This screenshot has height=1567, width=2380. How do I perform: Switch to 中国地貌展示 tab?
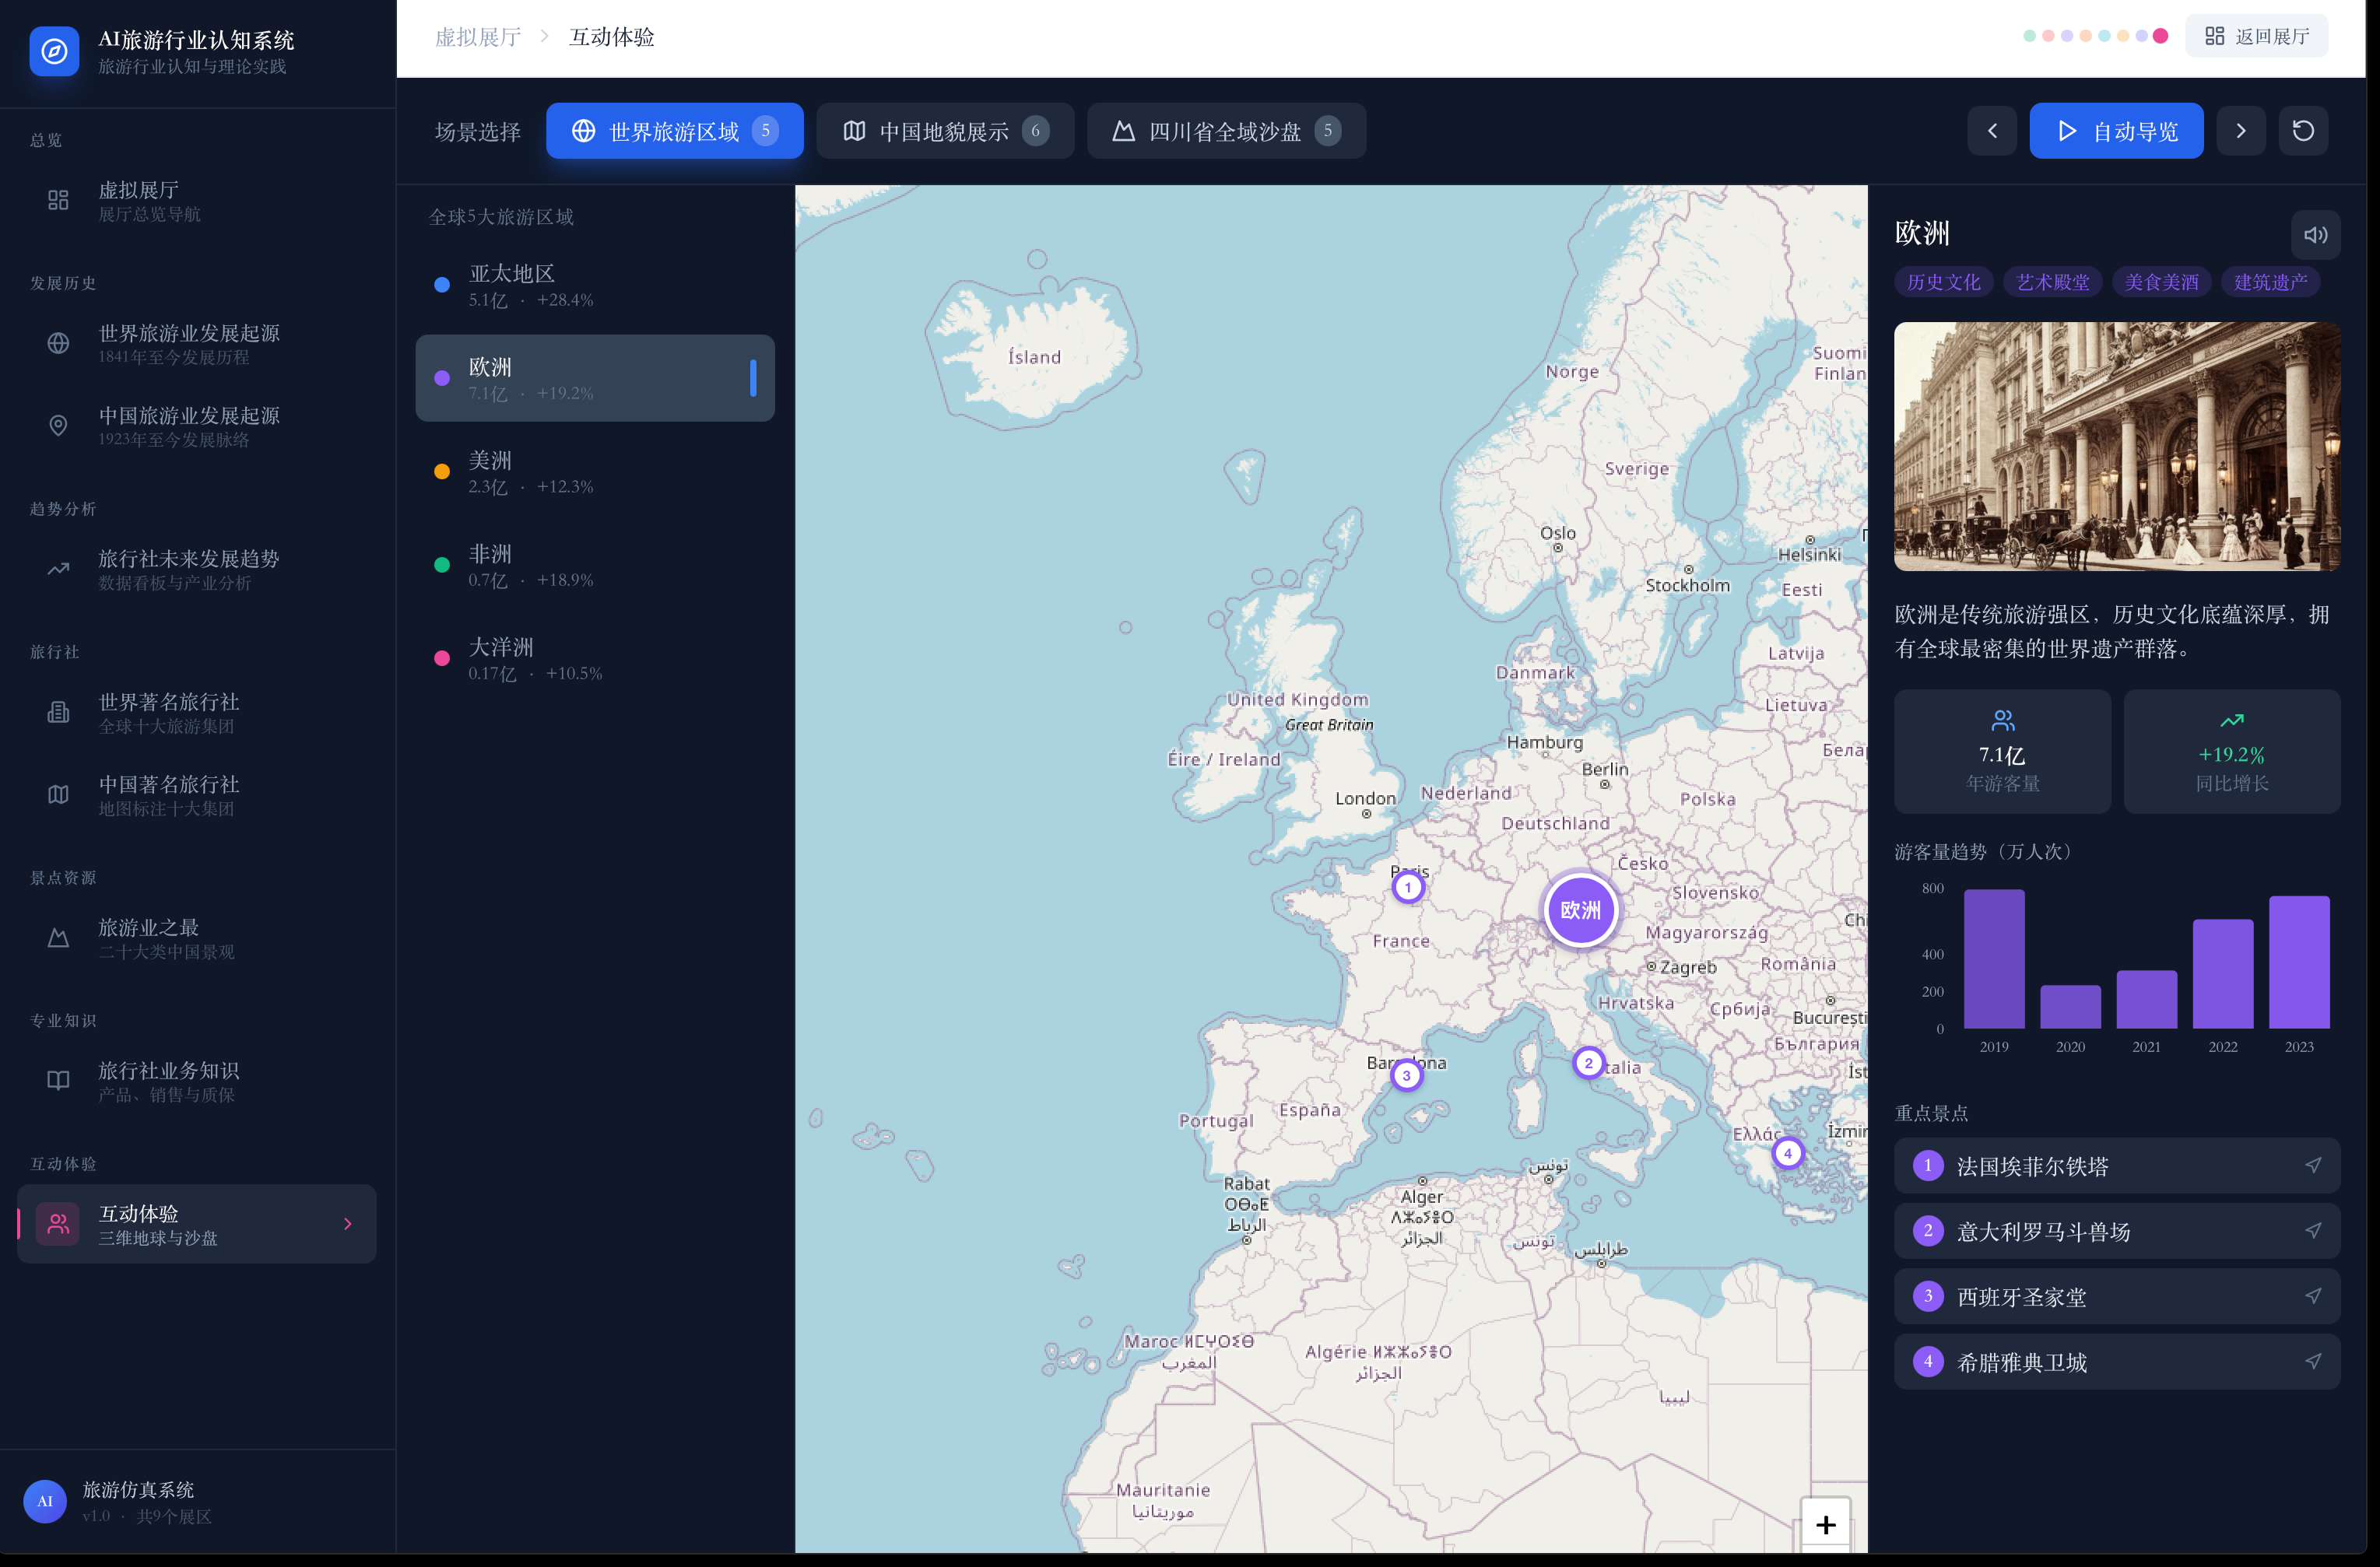click(945, 131)
